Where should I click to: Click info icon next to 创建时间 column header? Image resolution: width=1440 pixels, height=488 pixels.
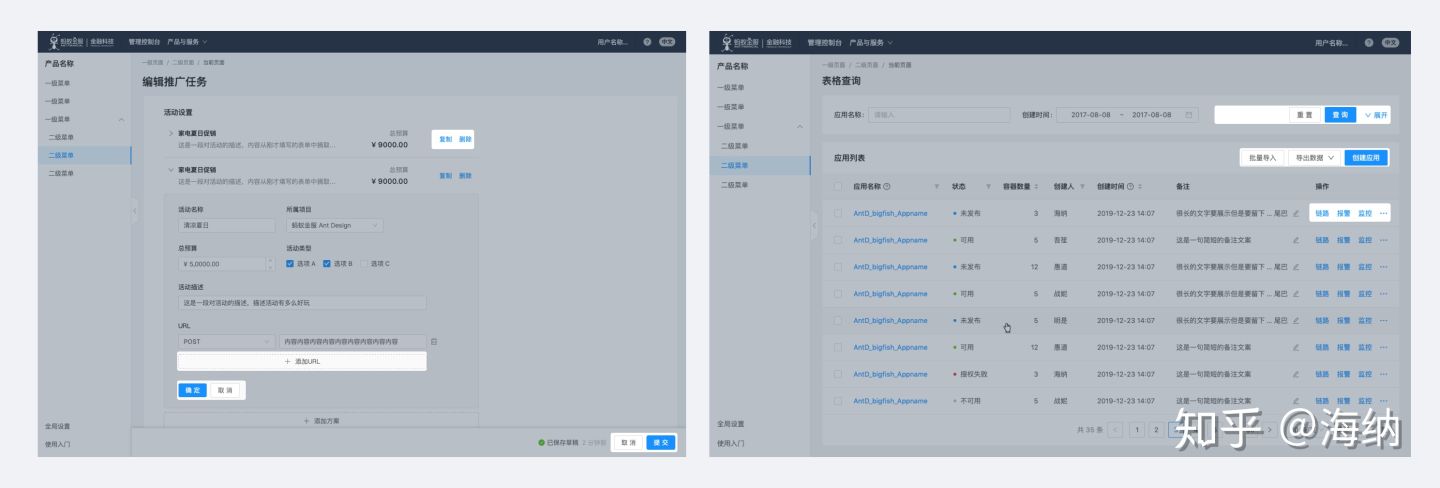click(1130, 187)
